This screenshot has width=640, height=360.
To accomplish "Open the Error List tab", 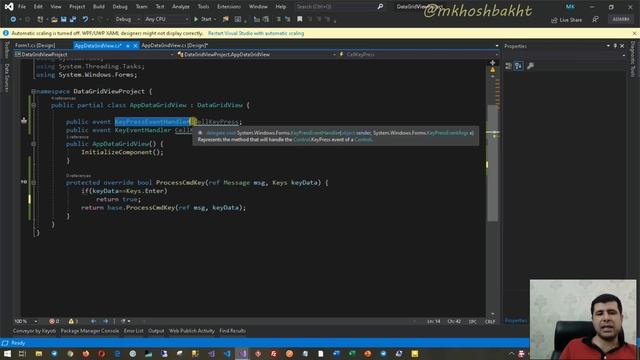I will pyautogui.click(x=133, y=331).
